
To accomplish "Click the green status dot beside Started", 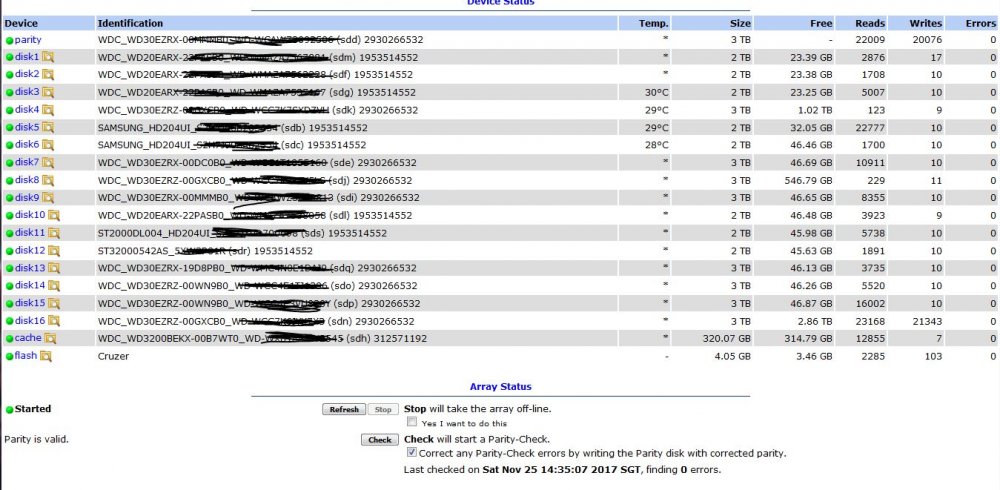I will [10, 410].
